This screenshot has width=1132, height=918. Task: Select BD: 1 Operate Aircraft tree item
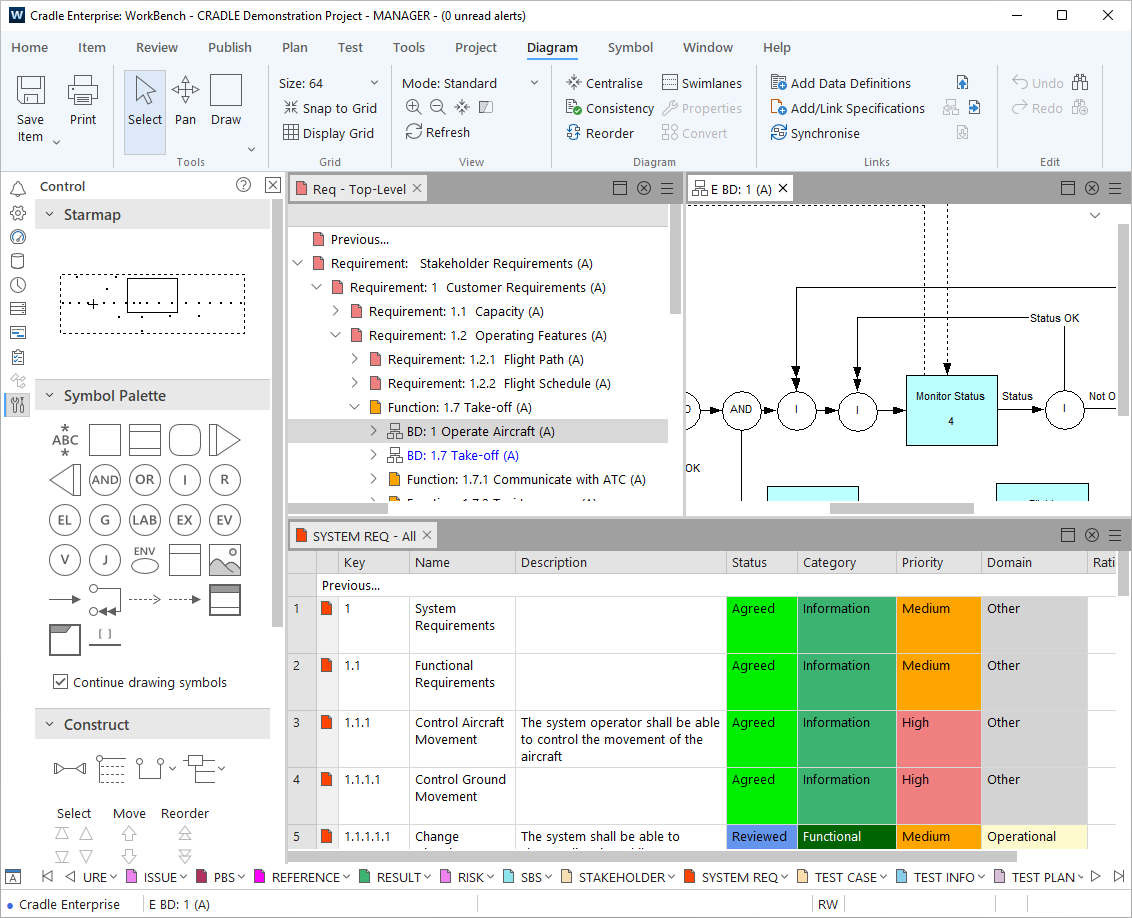tap(480, 431)
